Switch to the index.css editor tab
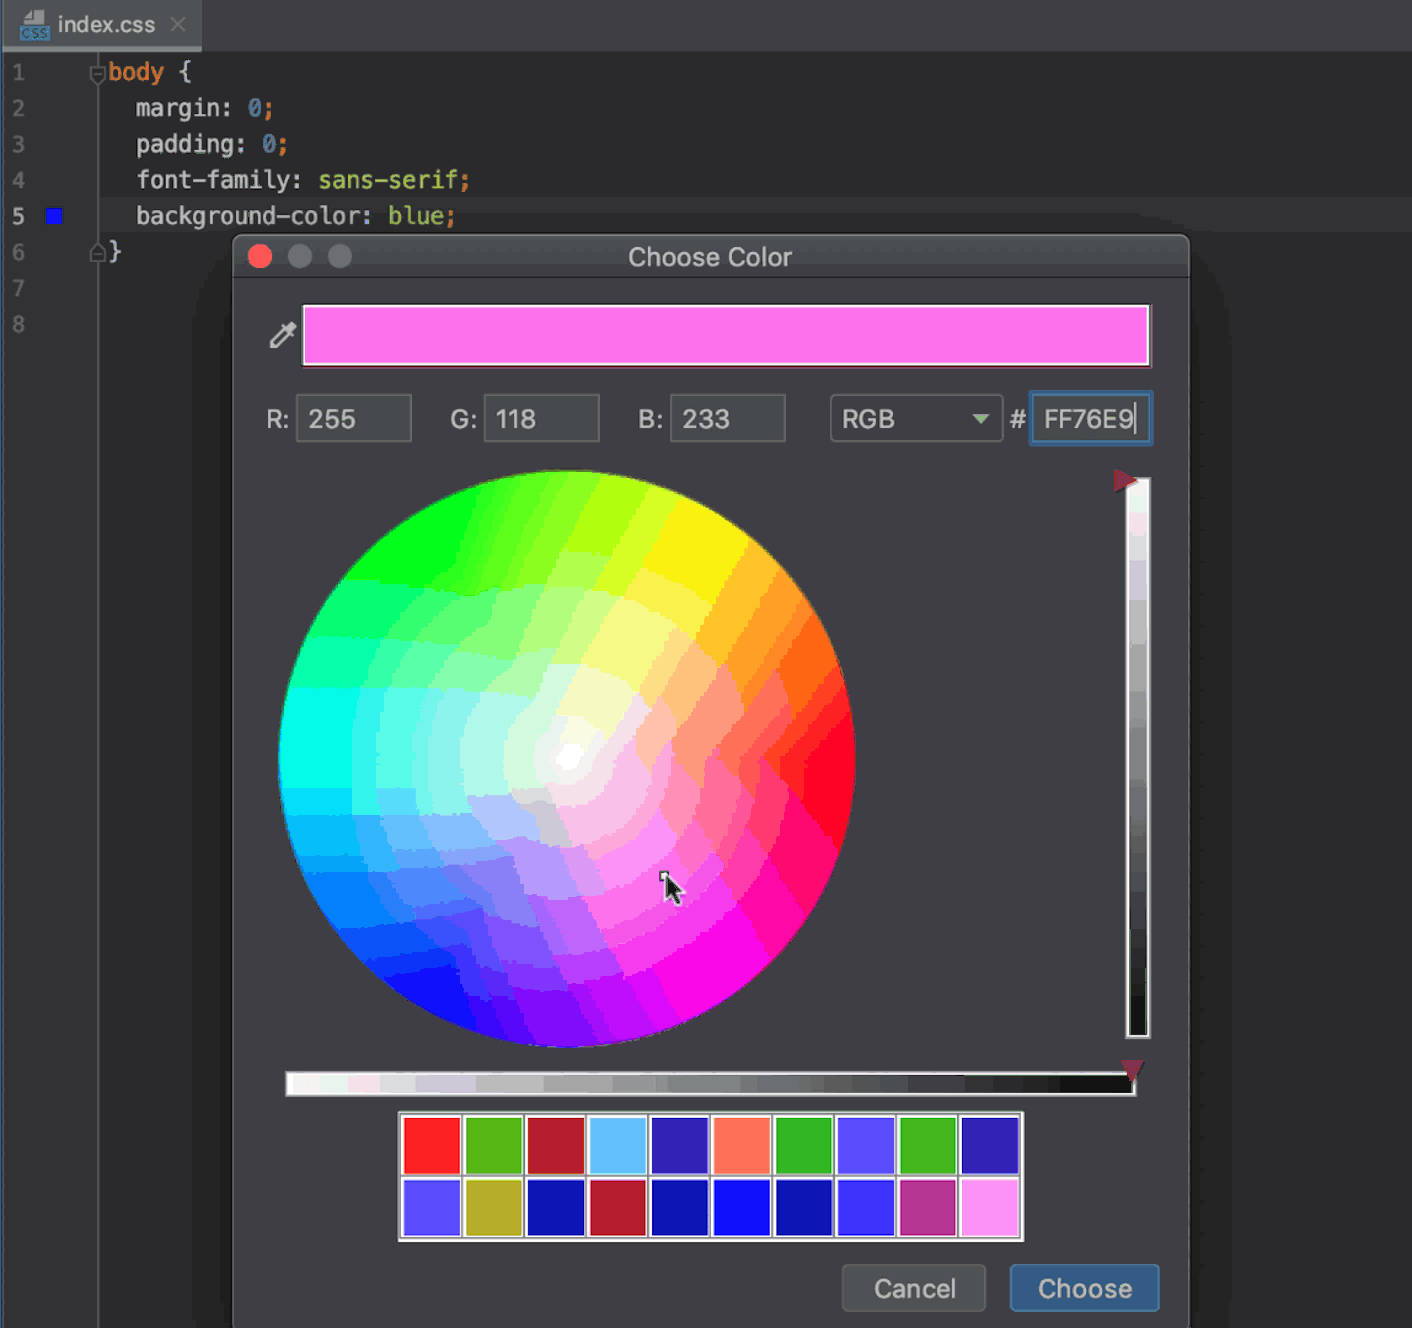The image size is (1412, 1328). point(105,25)
